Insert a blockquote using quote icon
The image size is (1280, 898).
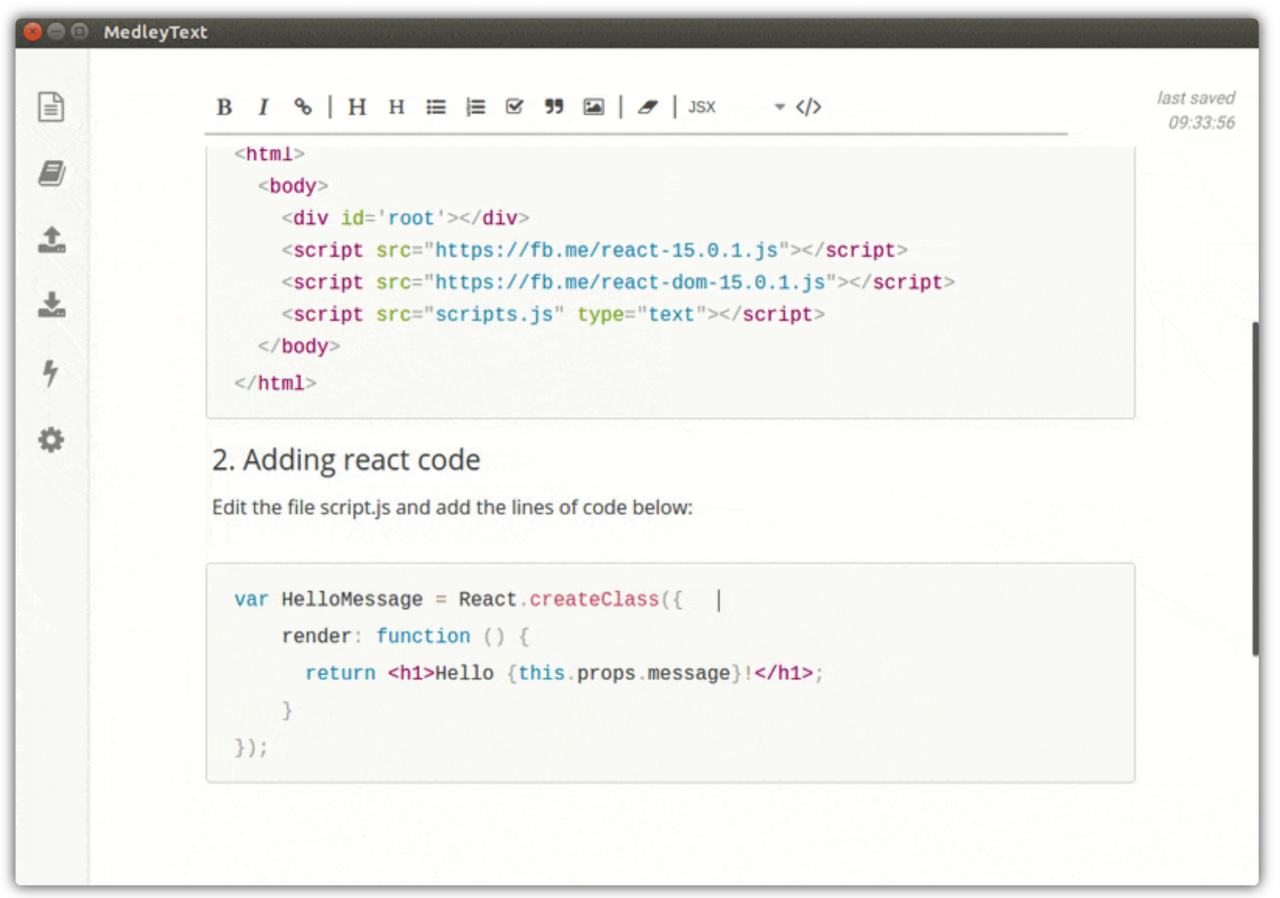coord(554,107)
